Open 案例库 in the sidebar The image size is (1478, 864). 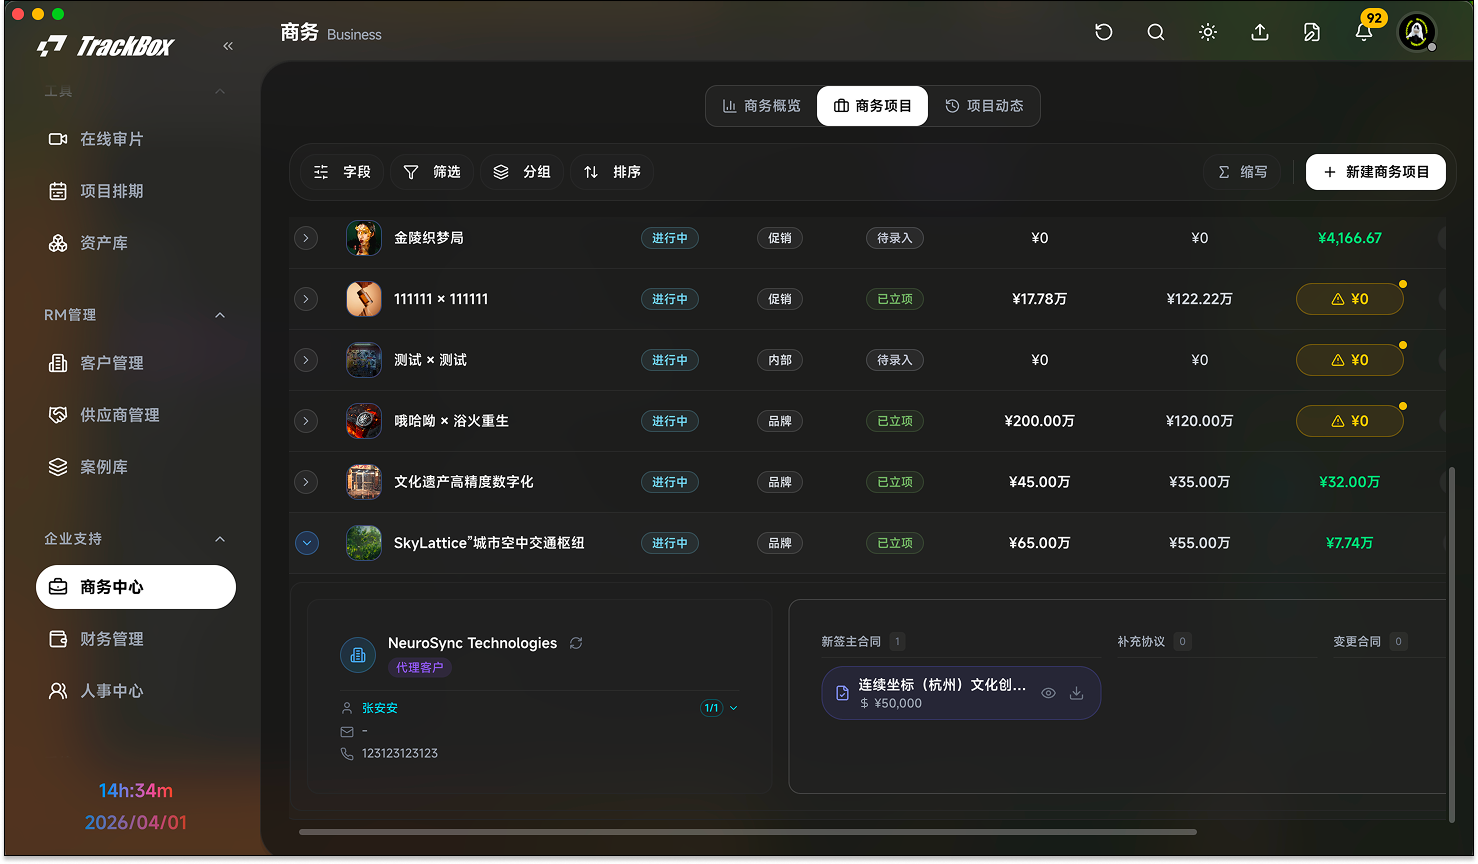pos(136,467)
